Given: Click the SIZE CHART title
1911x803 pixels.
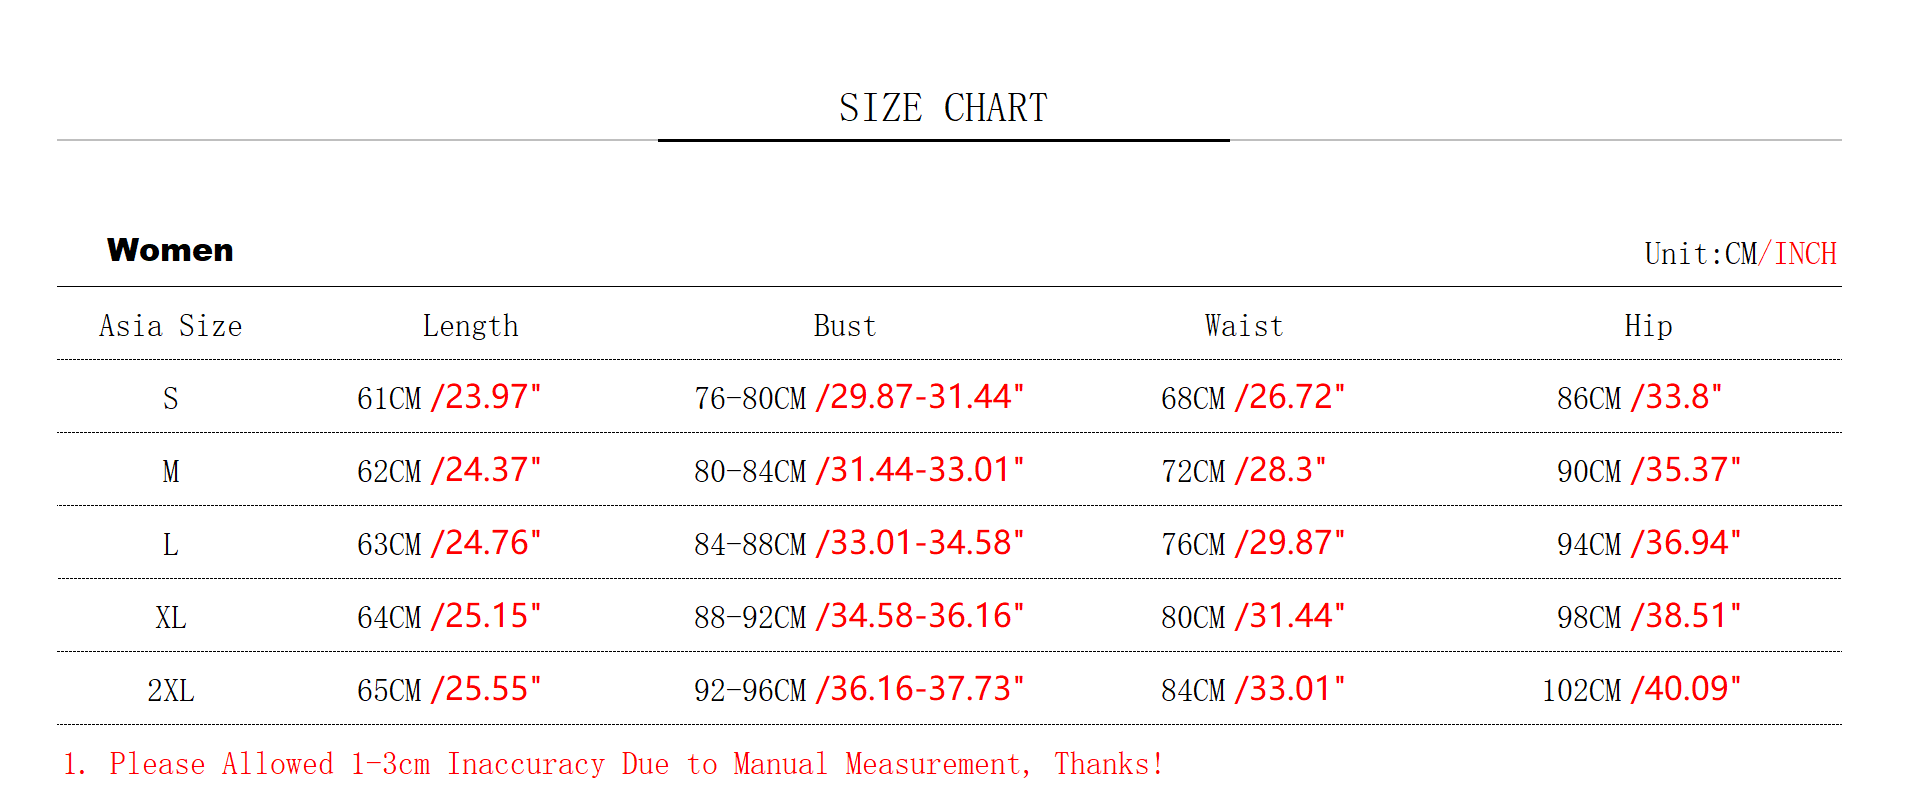Looking at the screenshot, I should pyautogui.click(x=943, y=108).
